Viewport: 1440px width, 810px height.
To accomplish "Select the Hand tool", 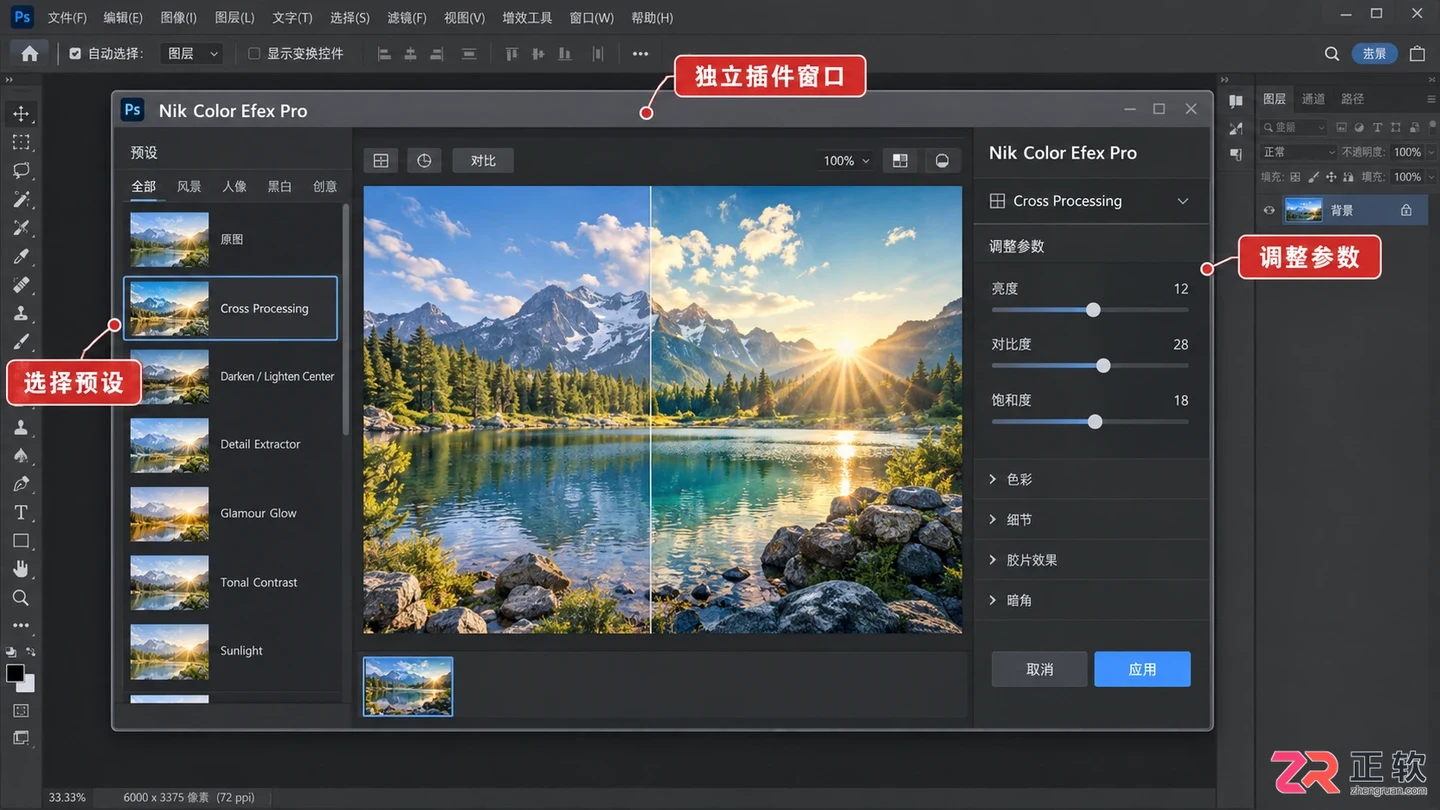I will [21, 569].
